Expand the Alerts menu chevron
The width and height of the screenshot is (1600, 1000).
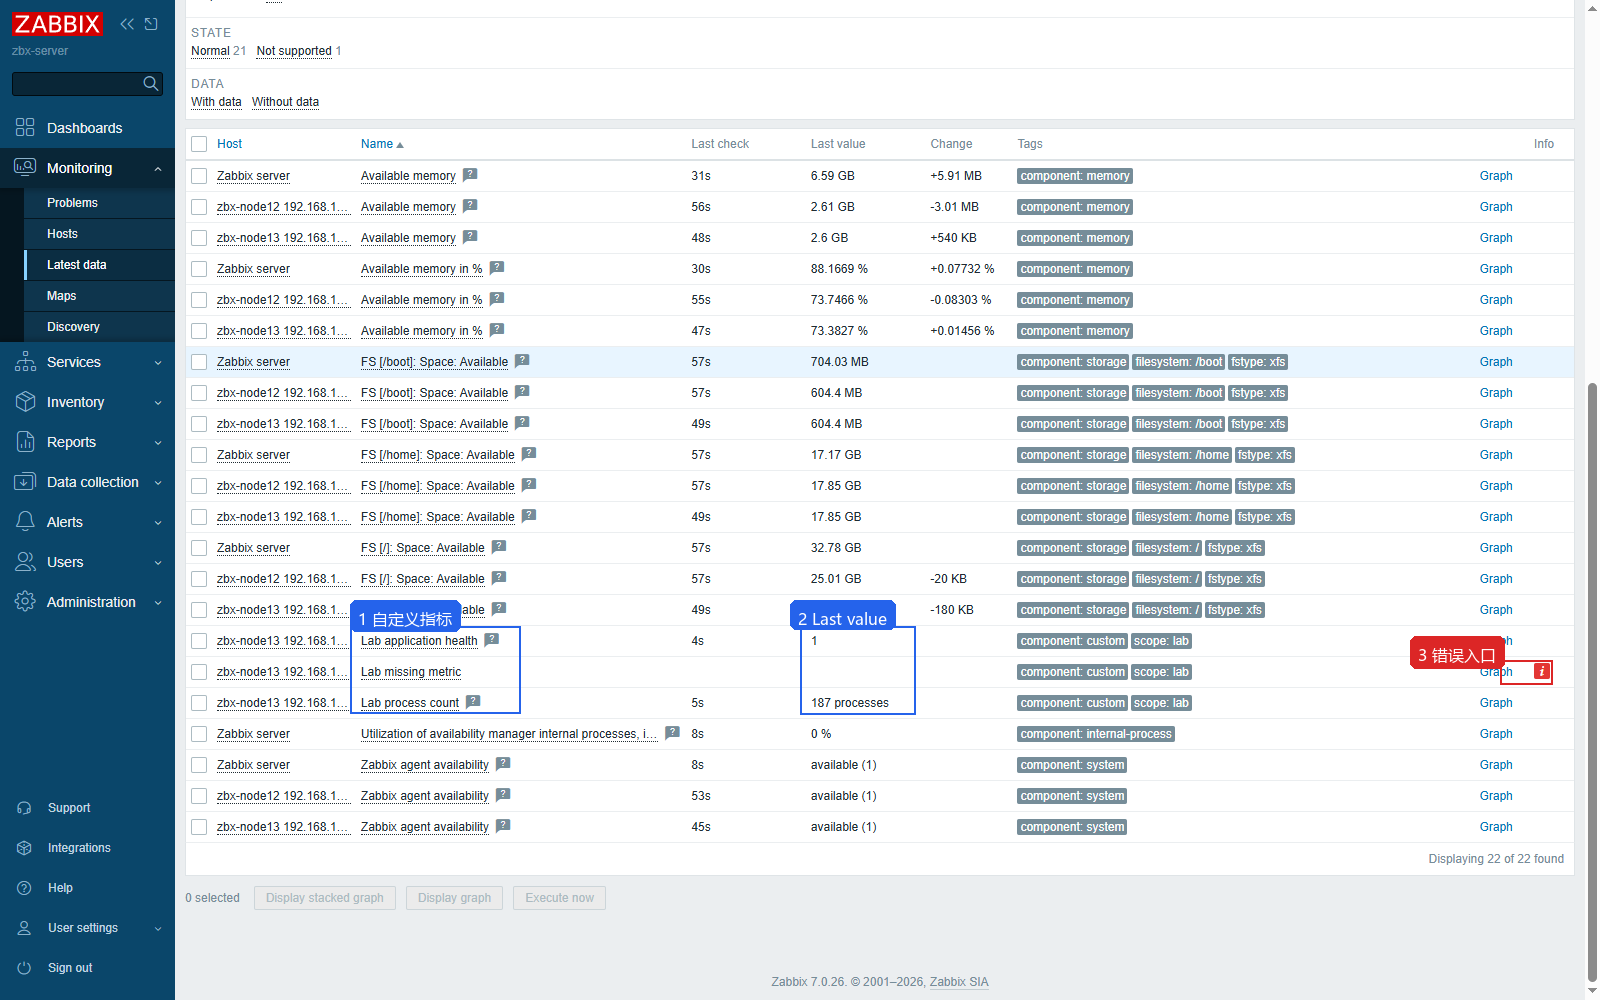click(158, 523)
